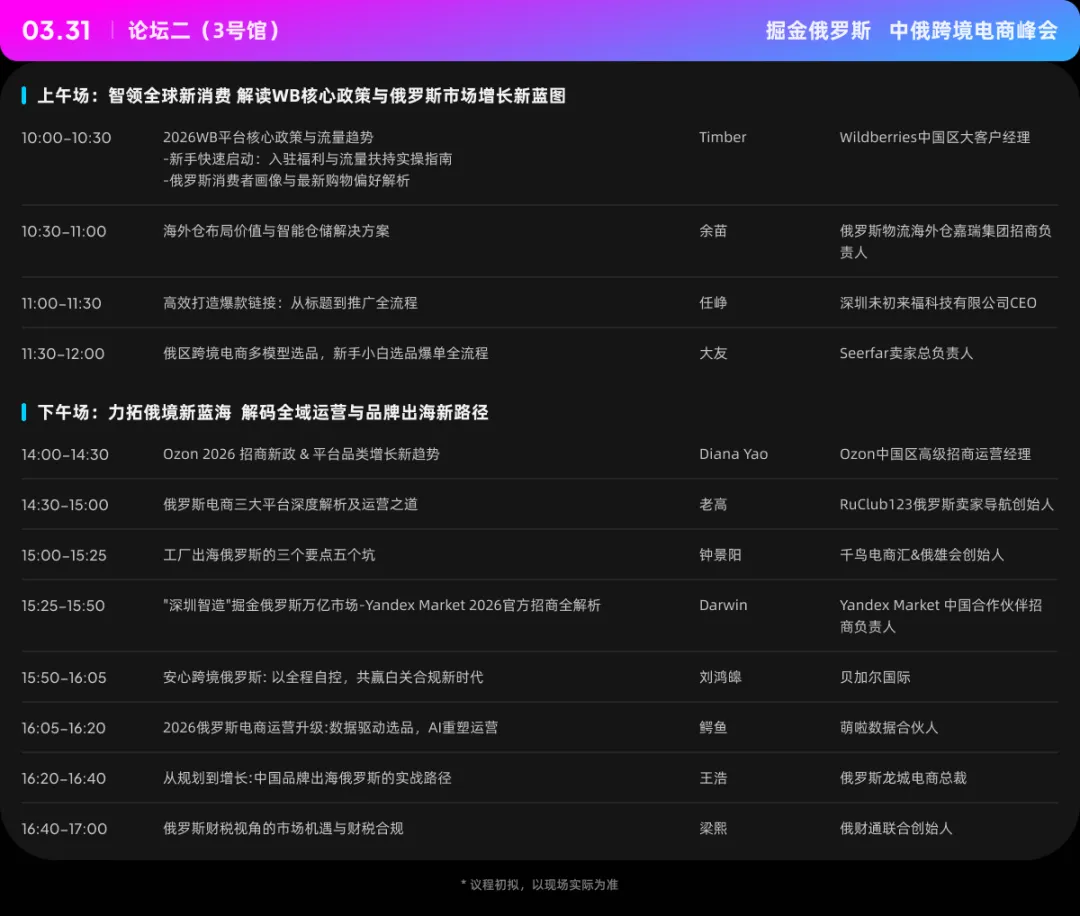Click topic 俄区跨境电商多模型选品
This screenshot has height=916, width=1080.
pos(325,353)
